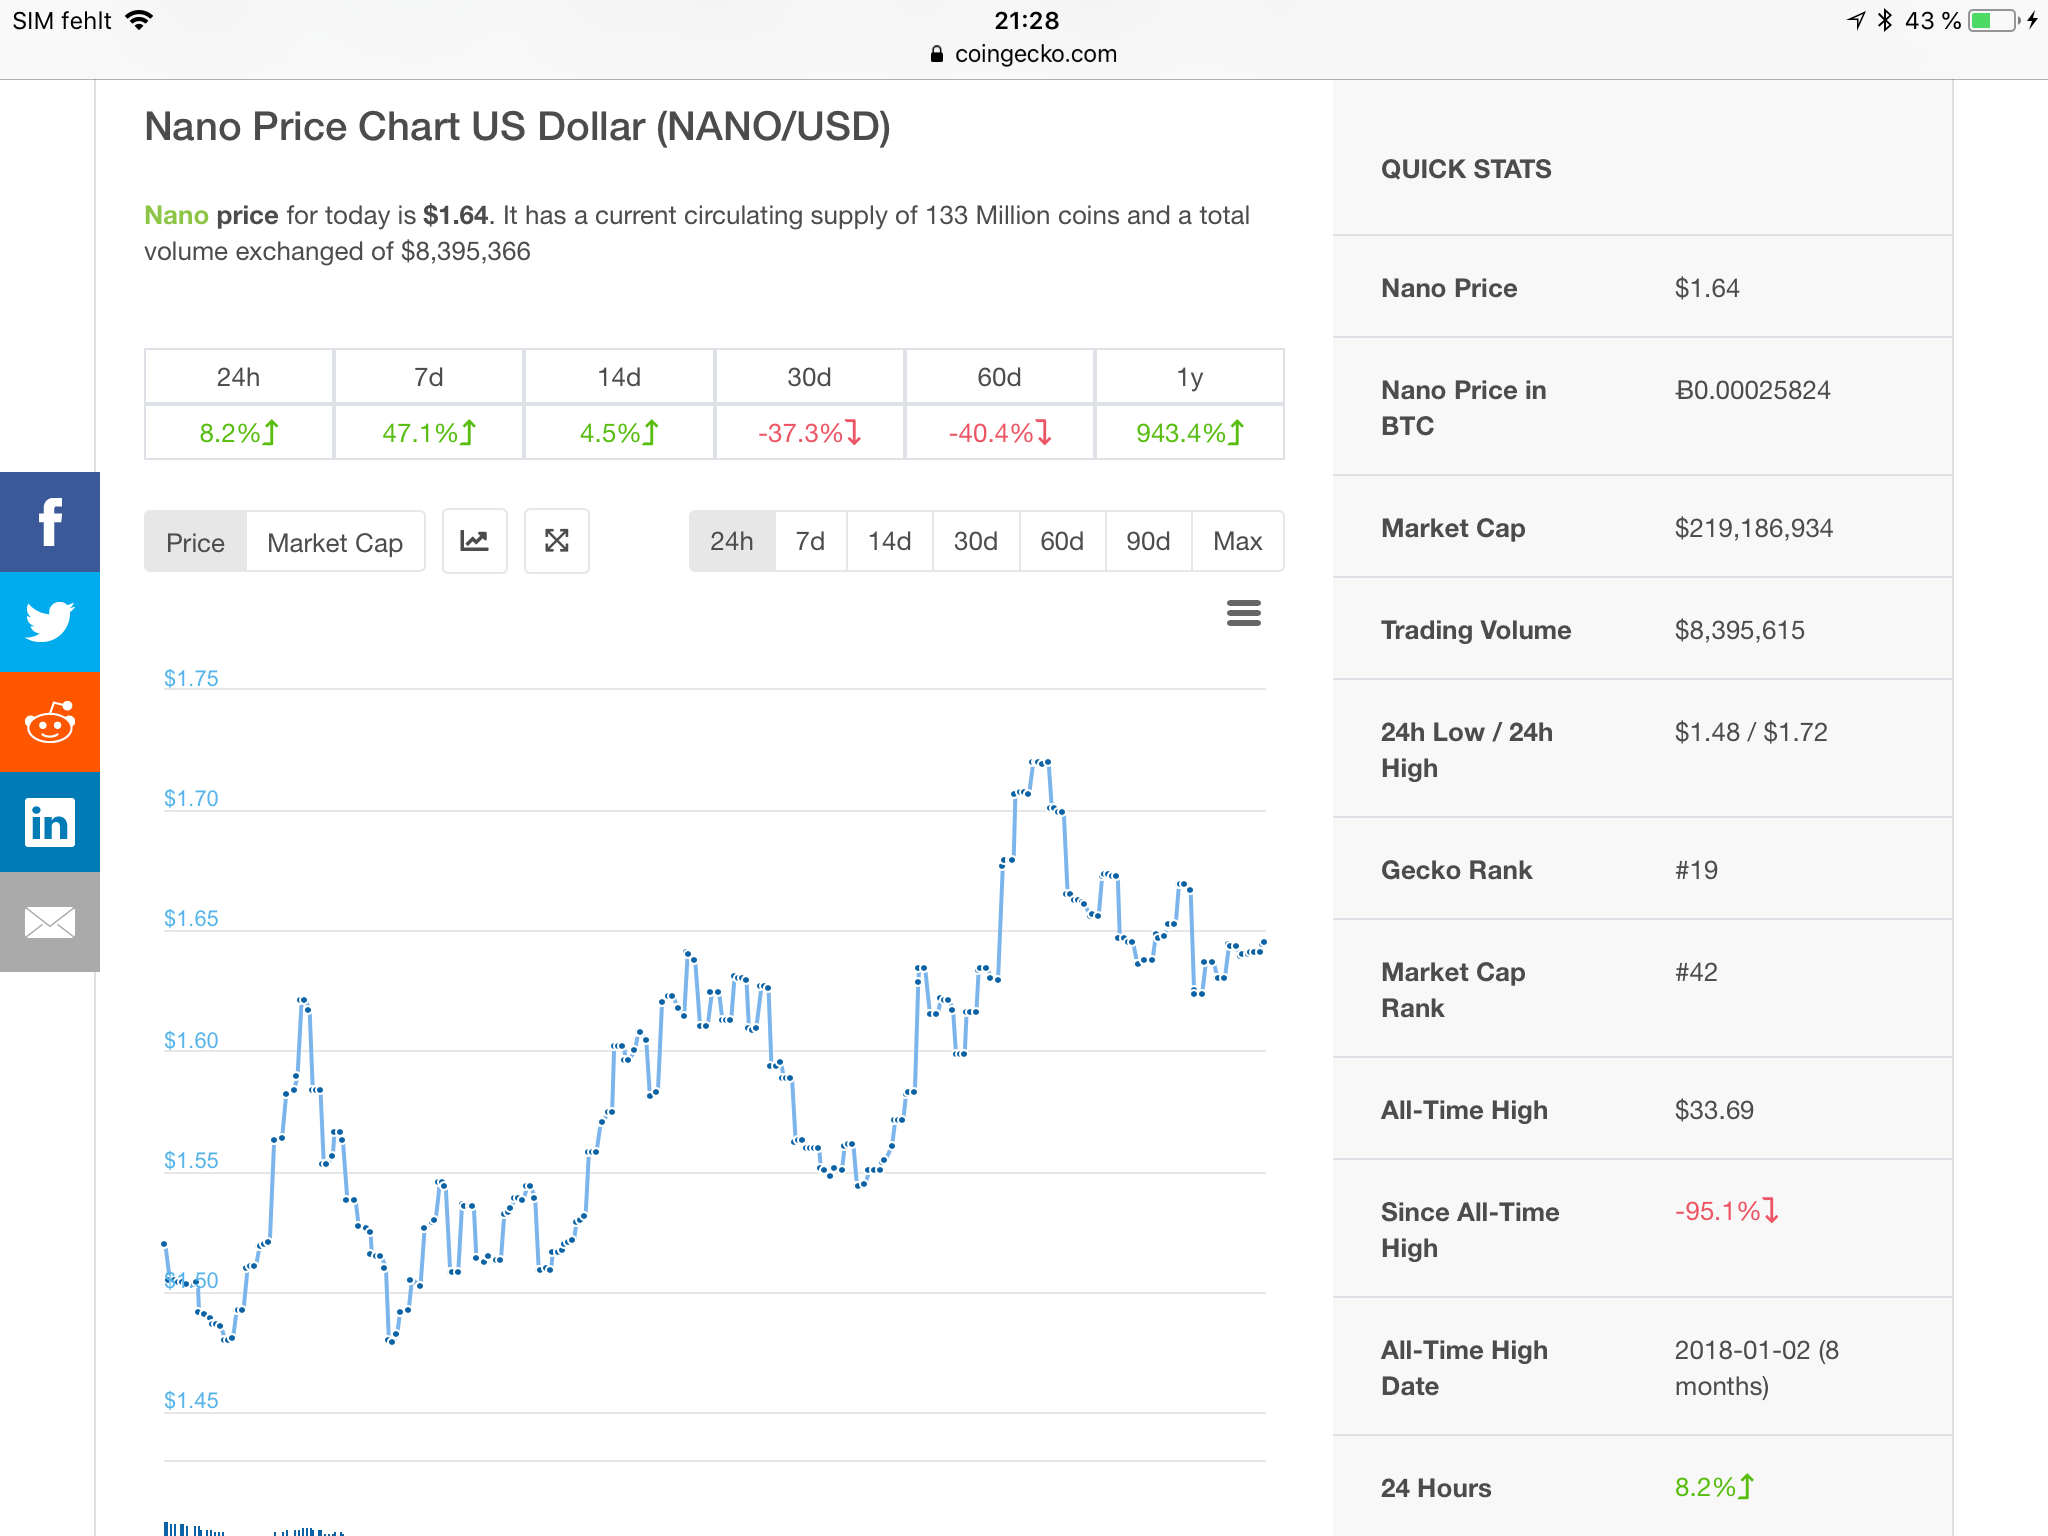Share page on LinkedIn icon

pyautogui.click(x=49, y=822)
